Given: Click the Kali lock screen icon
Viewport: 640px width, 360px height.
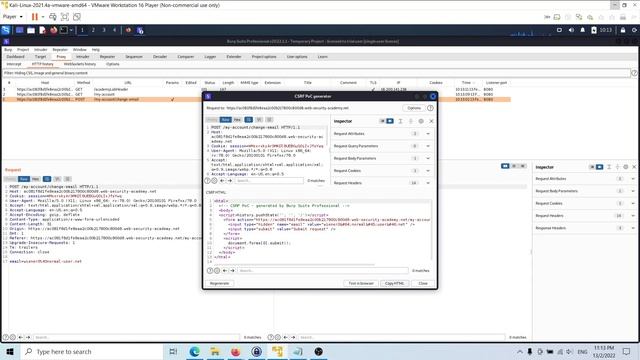Looking at the screenshot, I should point(623,30).
